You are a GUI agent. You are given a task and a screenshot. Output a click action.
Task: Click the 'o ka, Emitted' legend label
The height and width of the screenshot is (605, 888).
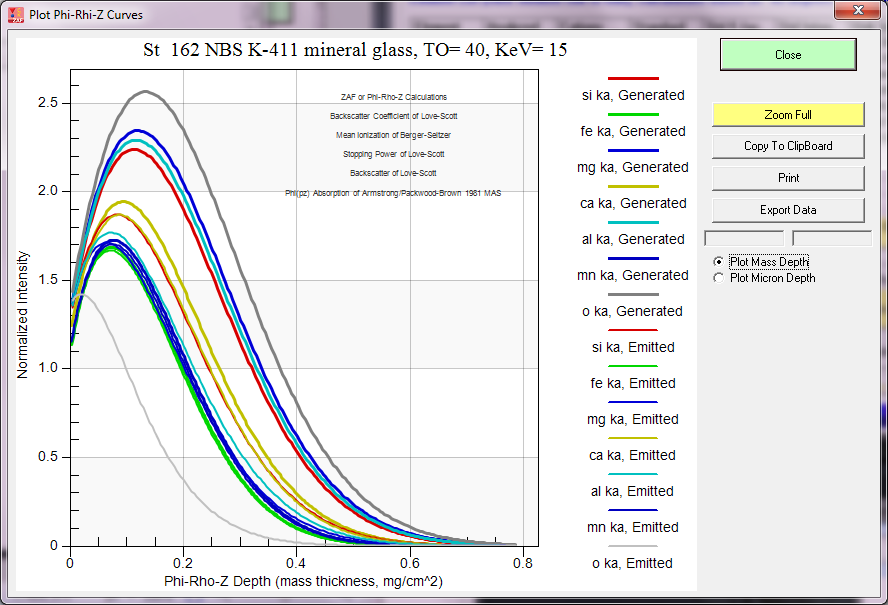[x=633, y=563]
